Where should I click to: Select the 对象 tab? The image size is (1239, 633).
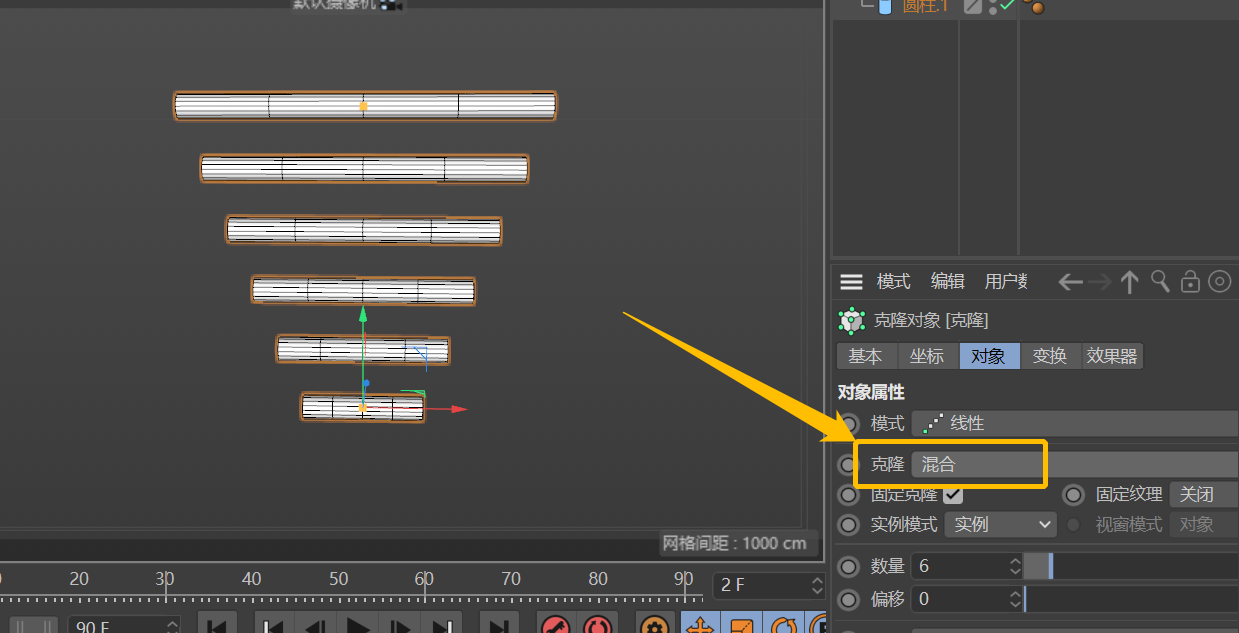click(x=989, y=356)
